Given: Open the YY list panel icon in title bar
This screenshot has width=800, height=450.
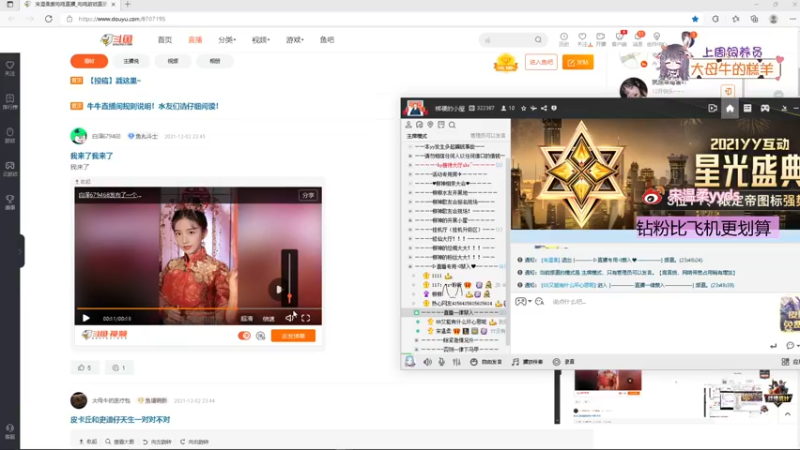Looking at the screenshot, I should point(747,108).
